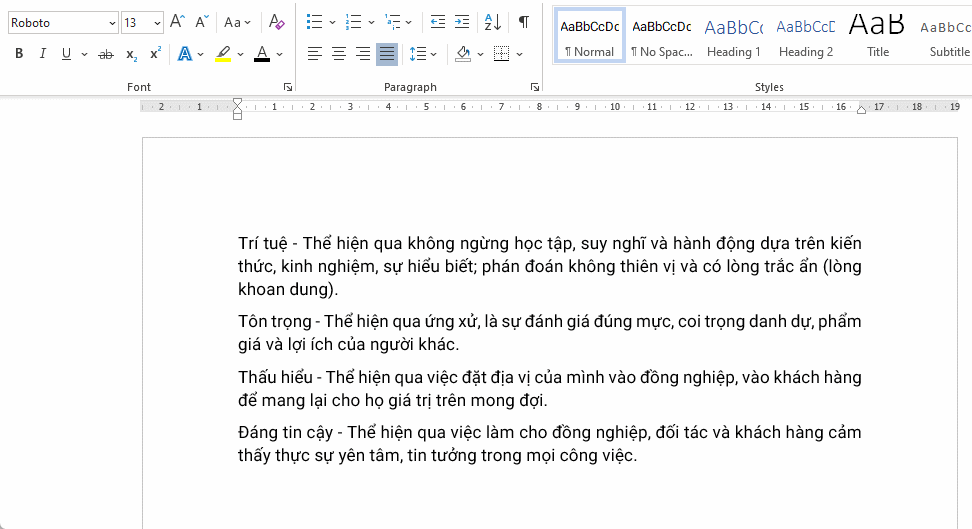Expand bullet library arrow
This screenshot has height=529, width=972.
click(x=332, y=23)
